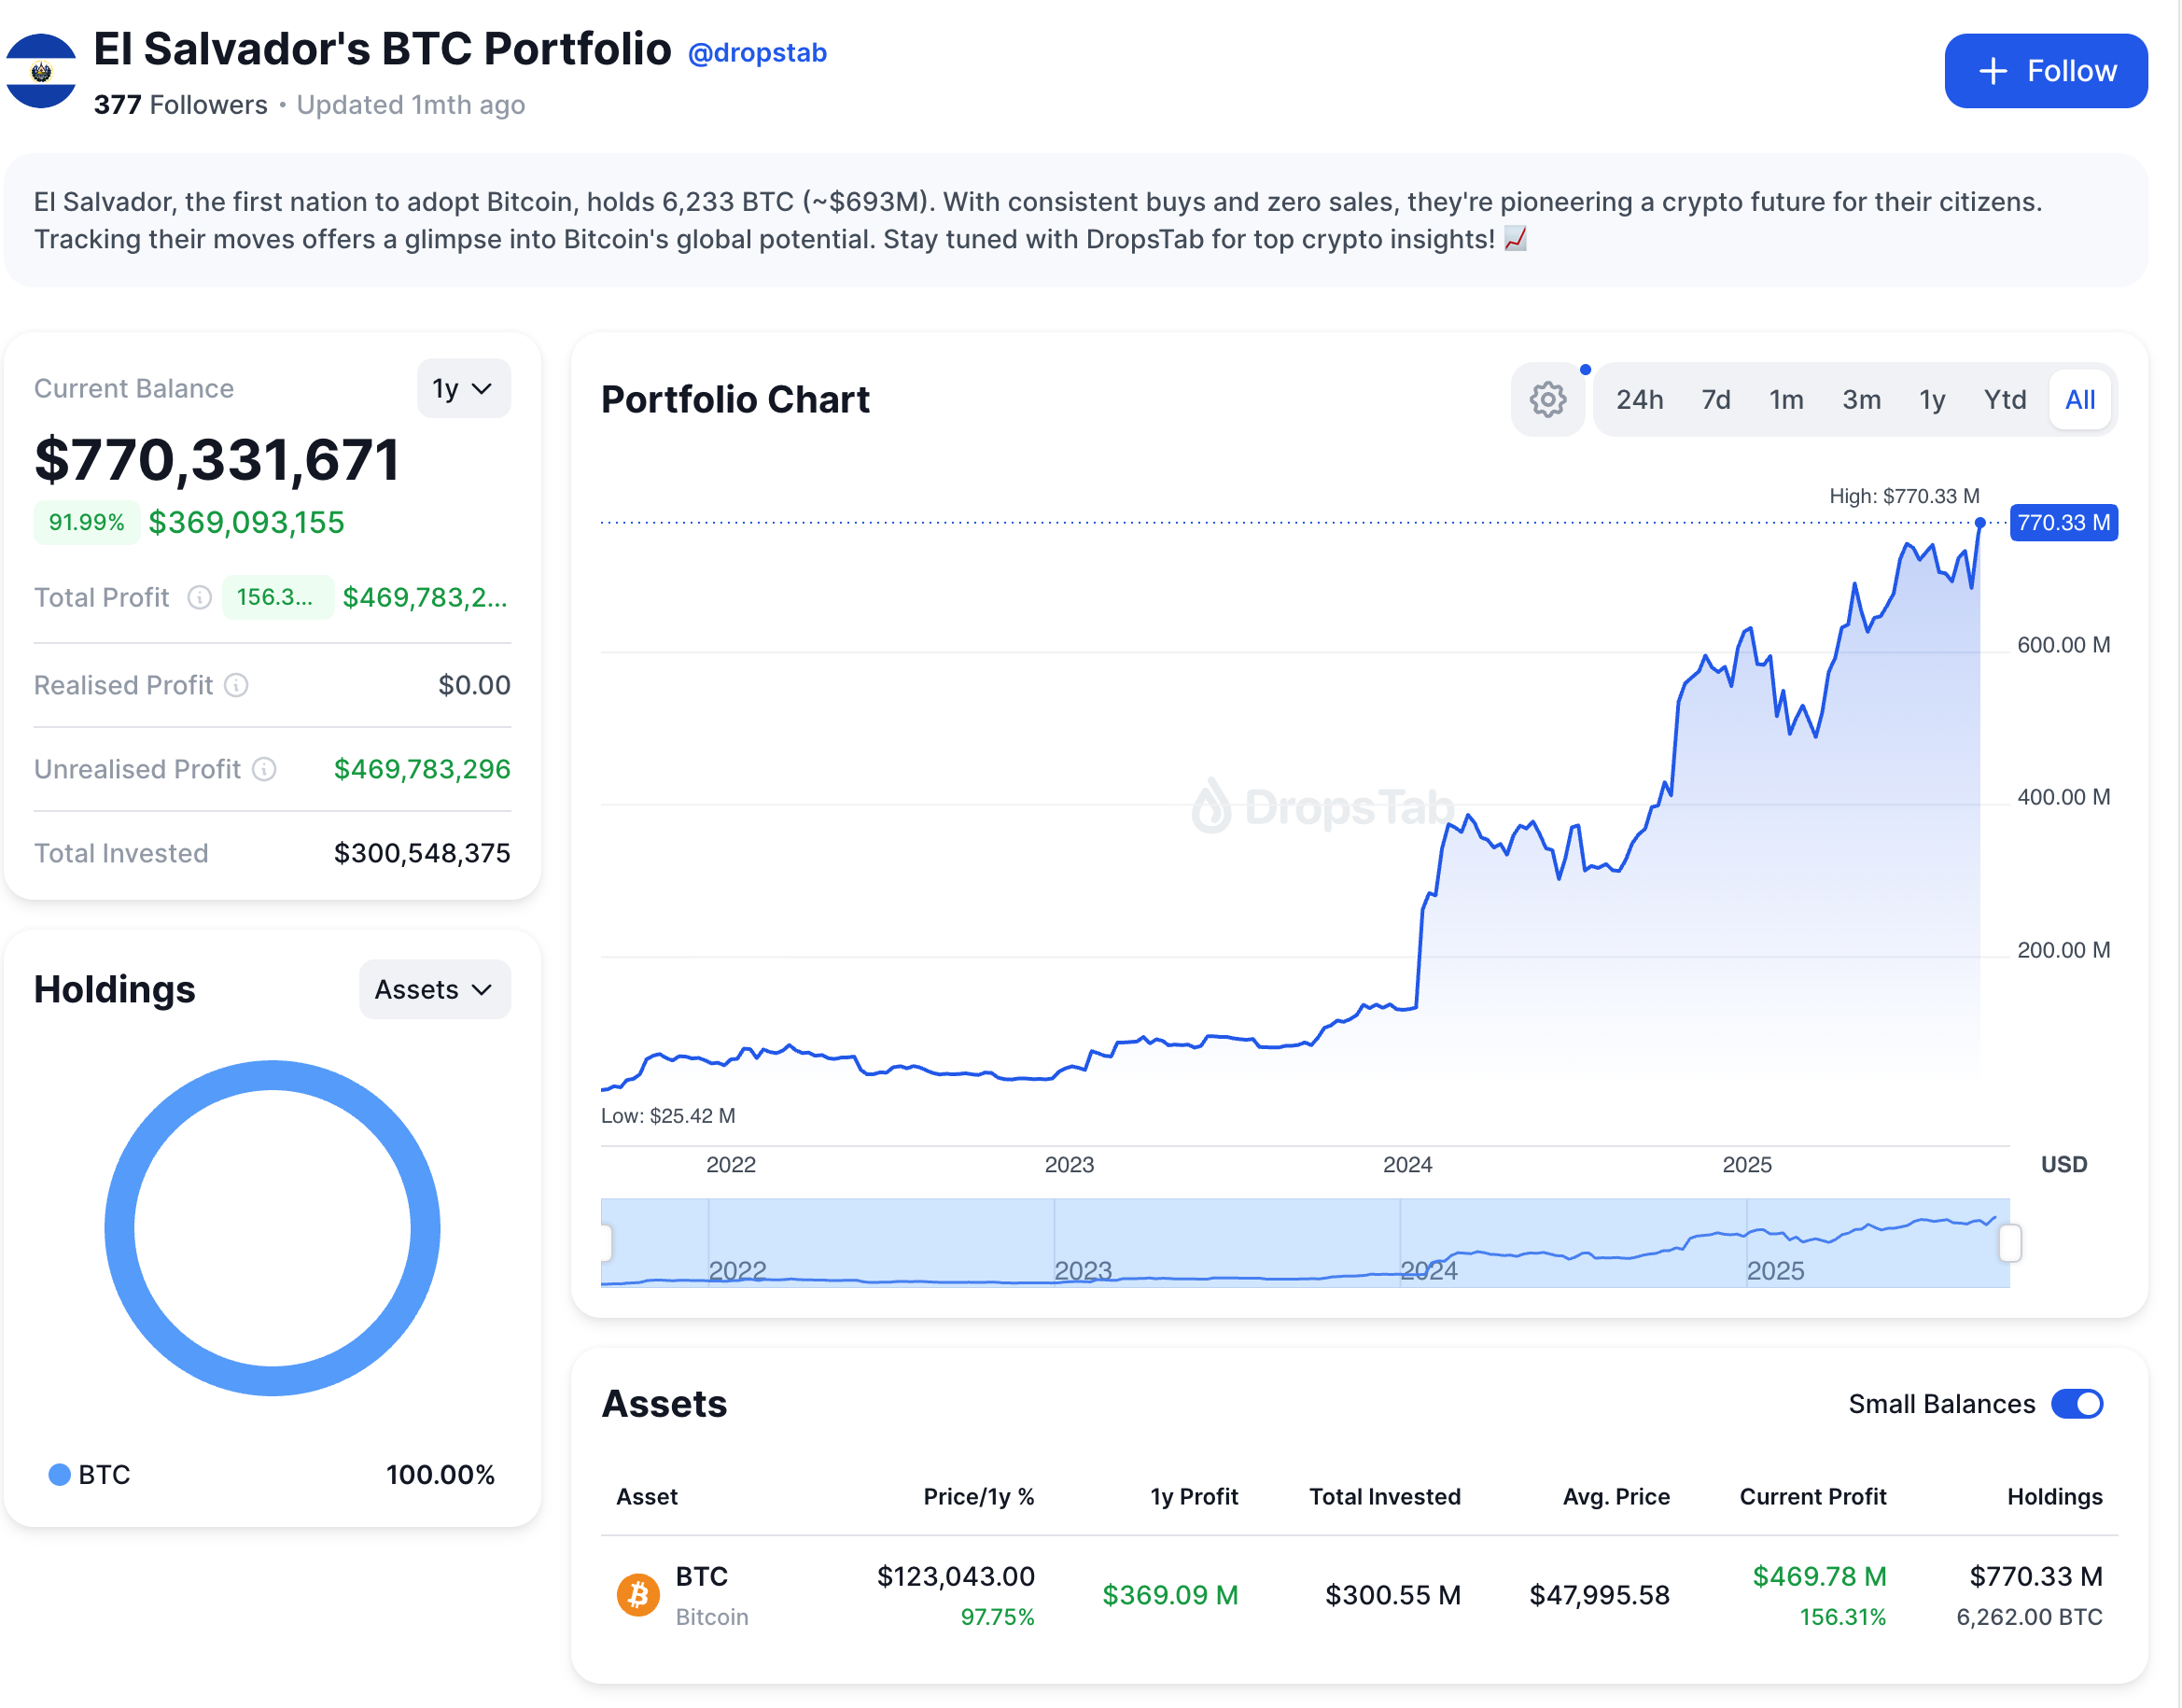Image resolution: width=2182 pixels, height=1708 pixels.
Task: Click the left handle of the chart range slider
Action: (x=606, y=1243)
